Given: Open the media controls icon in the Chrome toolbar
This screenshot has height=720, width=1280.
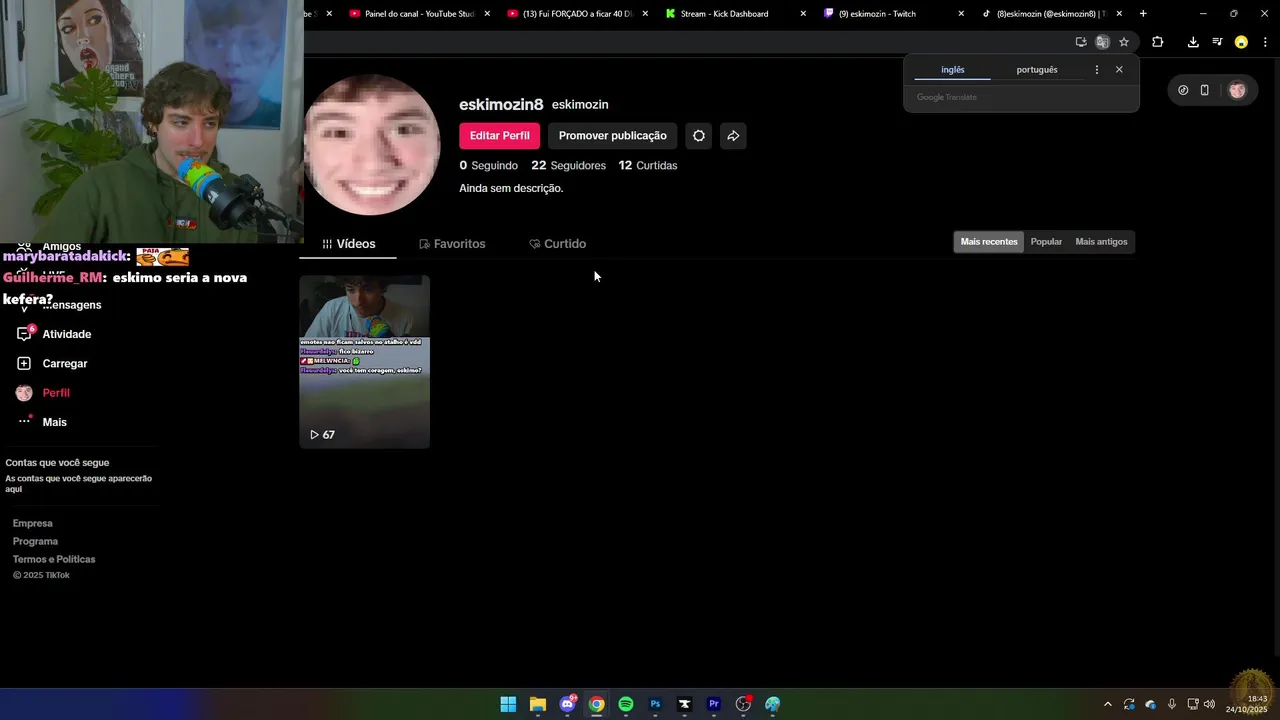Looking at the screenshot, I should pyautogui.click(x=1217, y=42).
